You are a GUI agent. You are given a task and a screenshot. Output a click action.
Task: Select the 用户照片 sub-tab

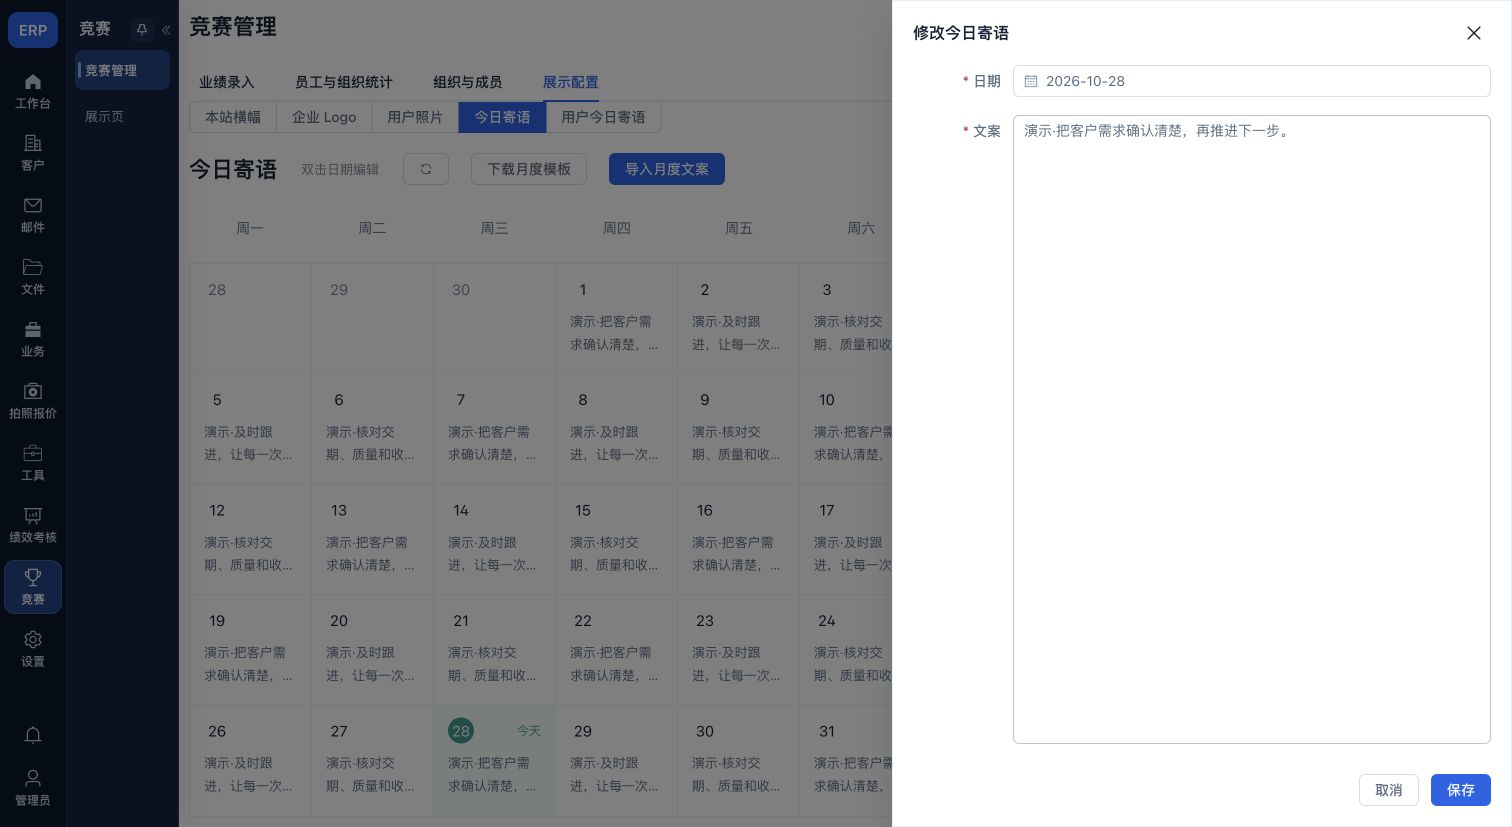pyautogui.click(x=415, y=117)
